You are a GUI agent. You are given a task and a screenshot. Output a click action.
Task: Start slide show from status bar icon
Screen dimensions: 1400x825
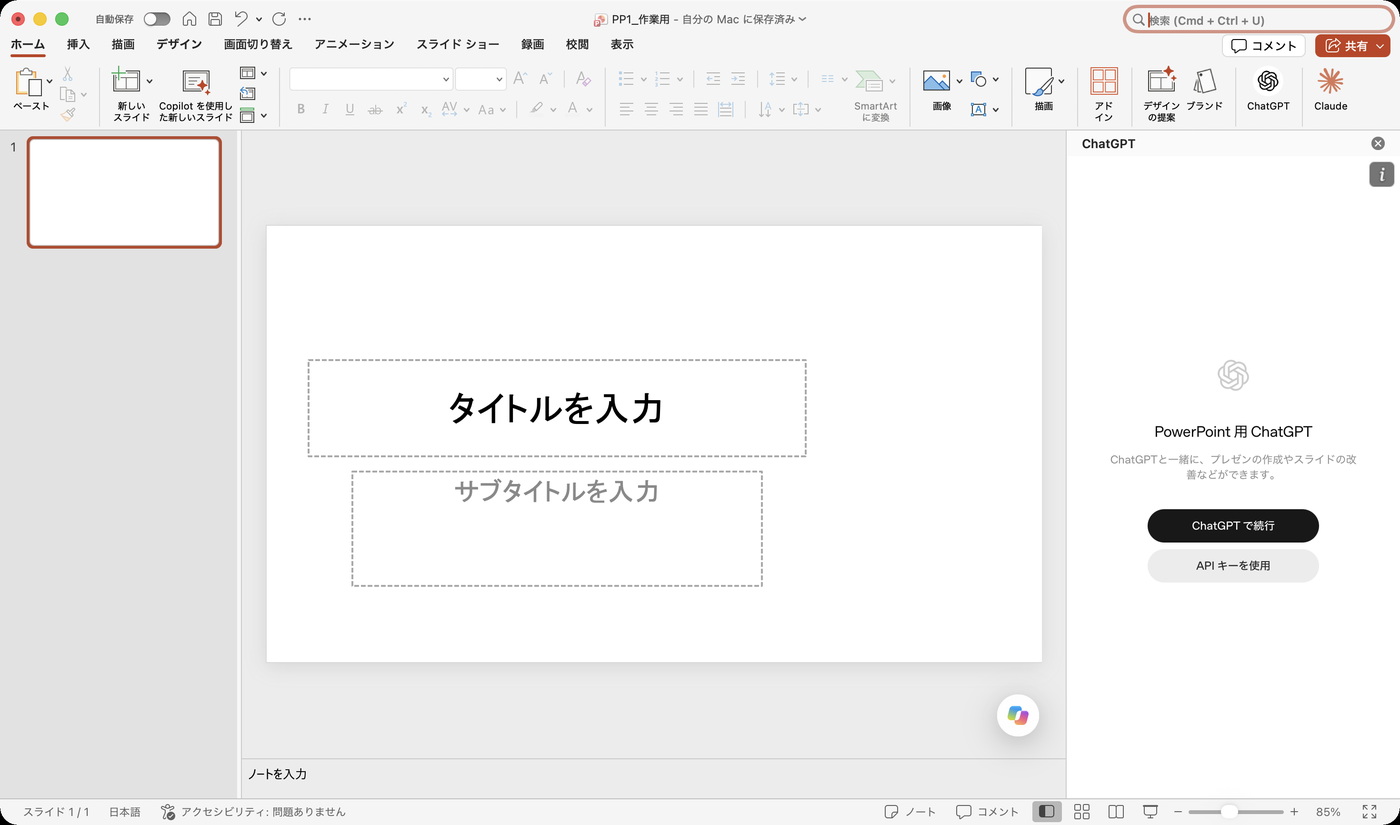click(x=1150, y=812)
